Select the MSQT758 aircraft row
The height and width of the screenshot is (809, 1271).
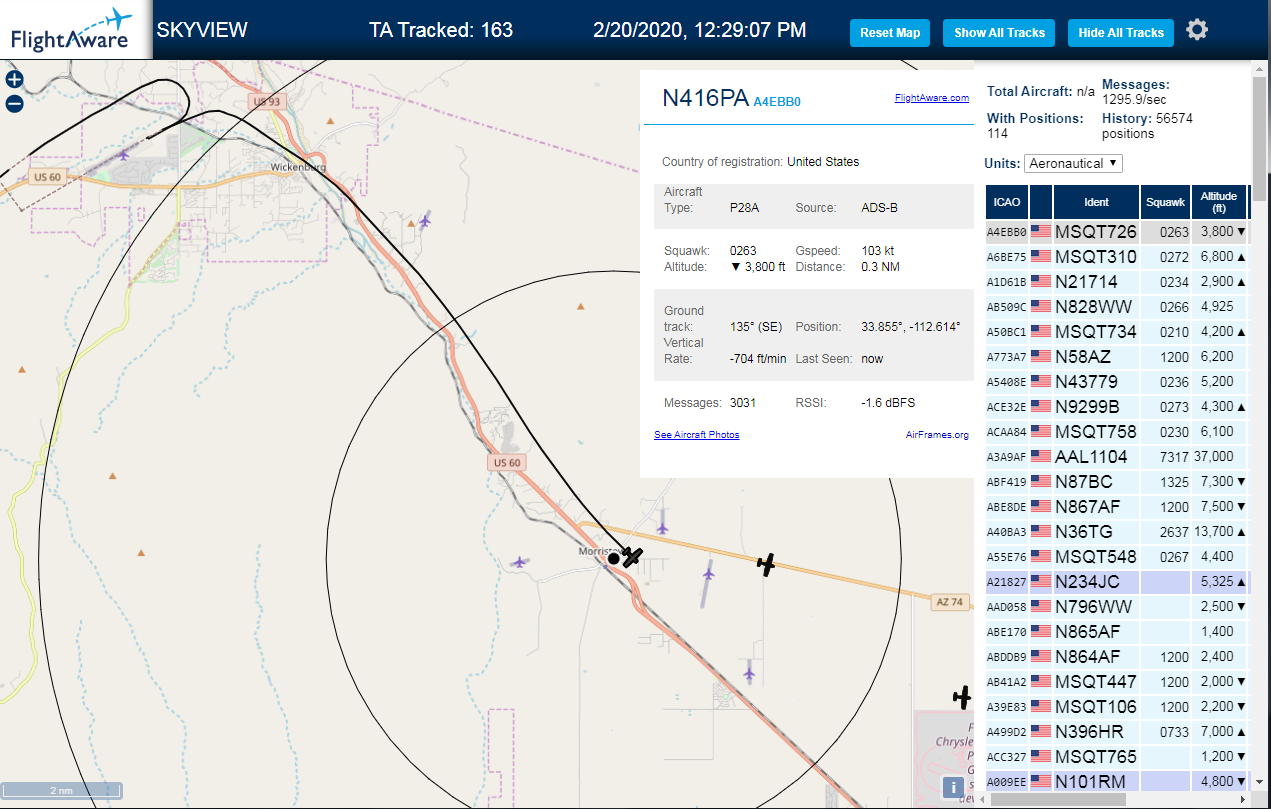click(1116, 432)
